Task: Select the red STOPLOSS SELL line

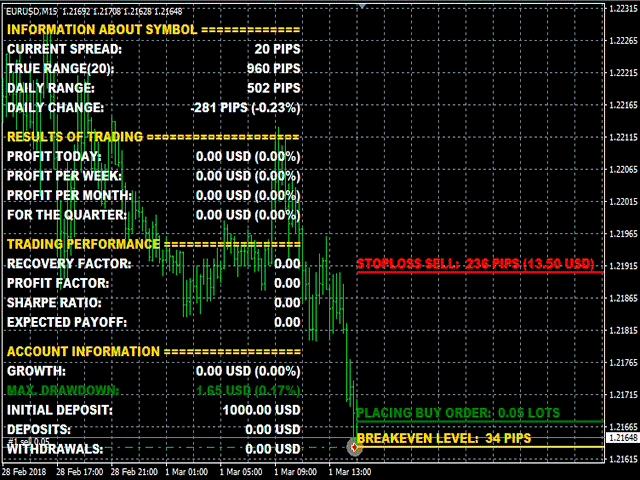Action: 480,272
